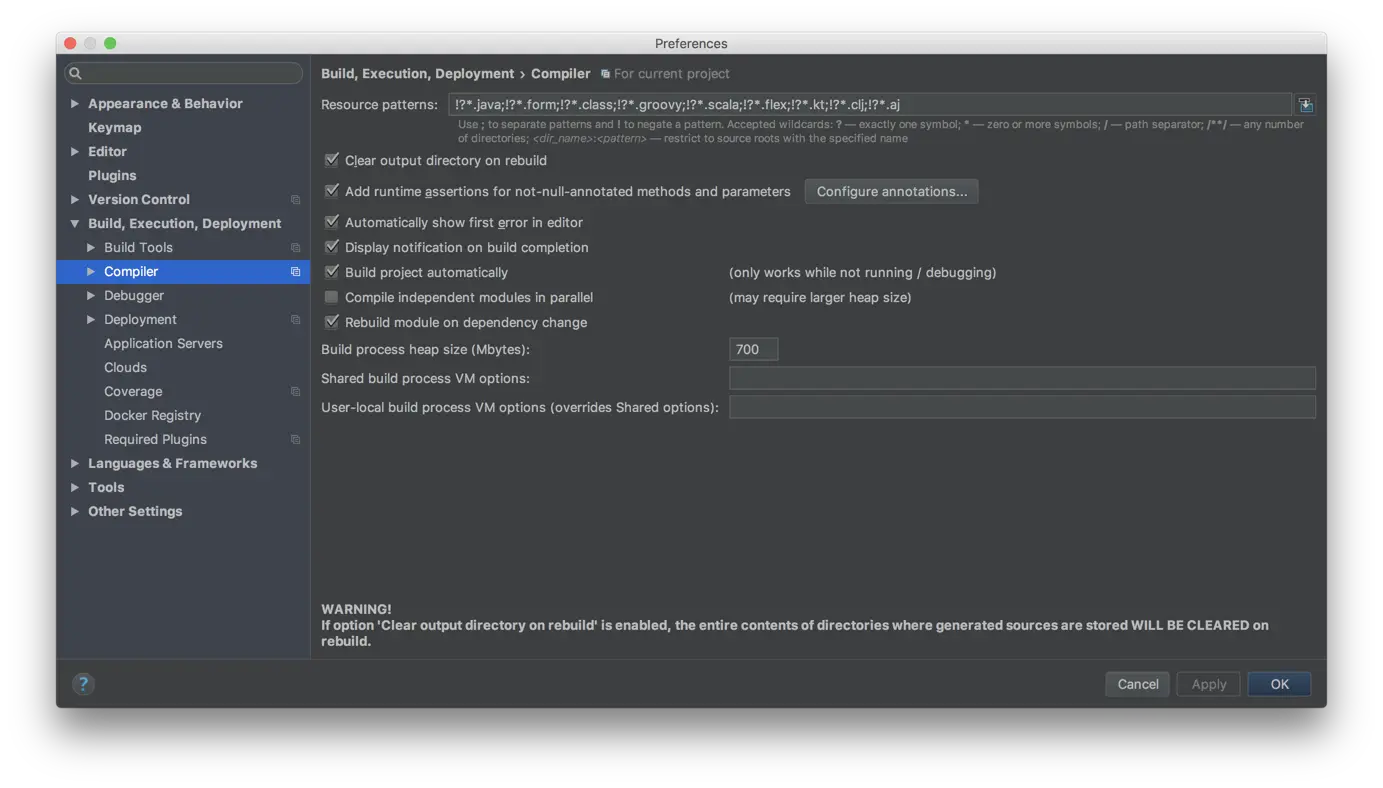Image resolution: width=1383 pixels, height=788 pixels.
Task: Click the insert-variable icon beside Resource patterns field
Action: (1305, 103)
